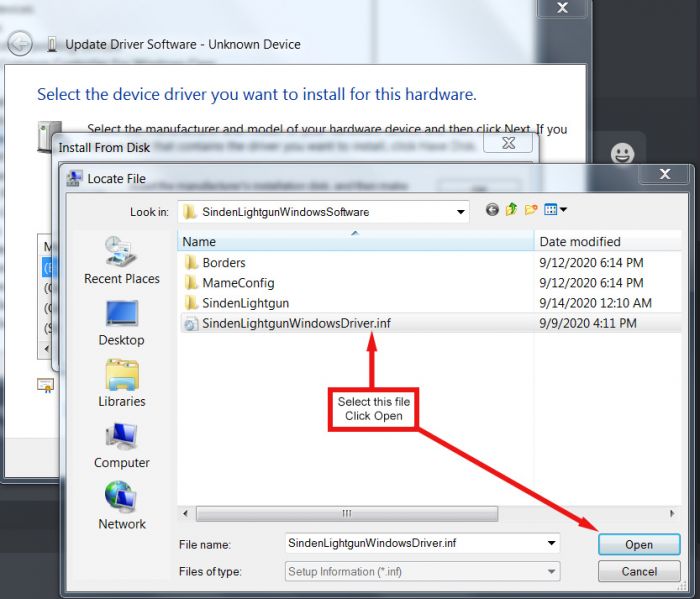Click the Recent Places shortcut icon
This screenshot has height=599, width=700.
pos(121,253)
